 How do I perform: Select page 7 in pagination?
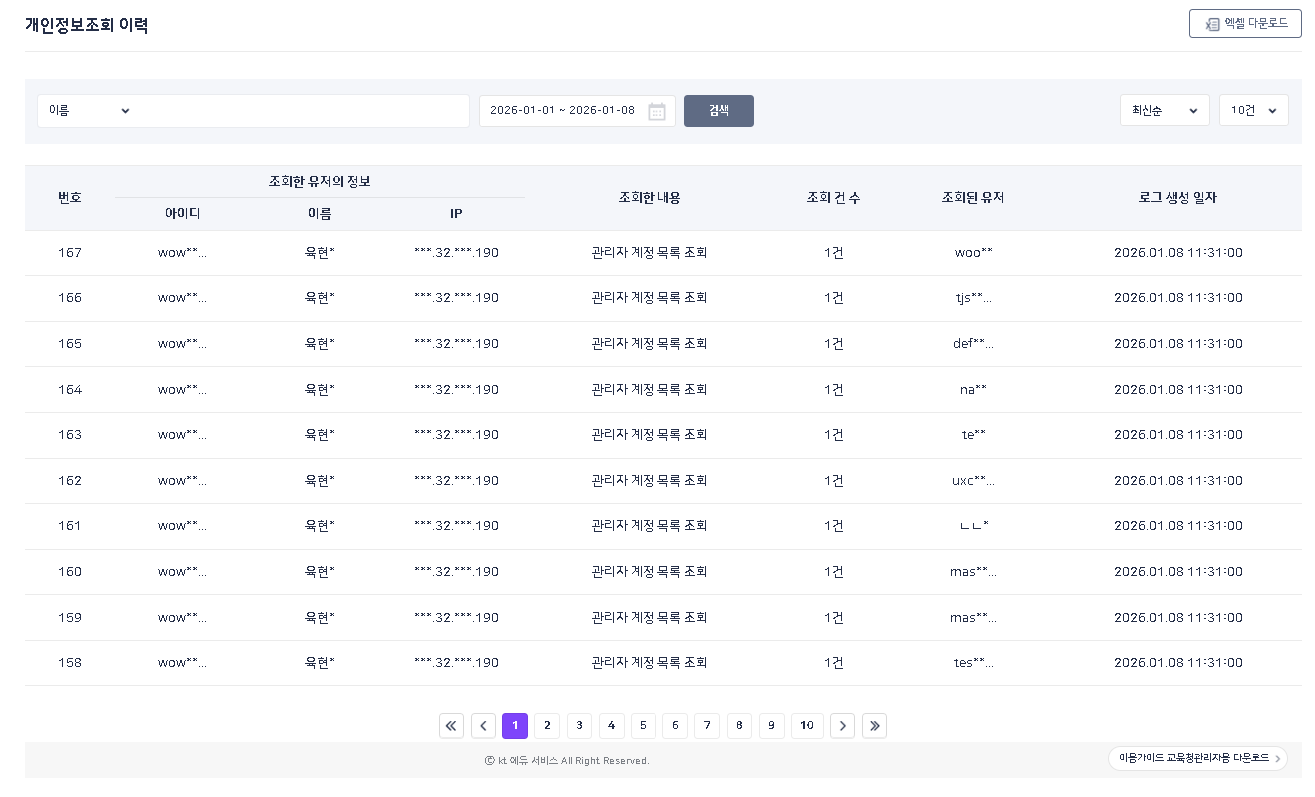[707, 726]
